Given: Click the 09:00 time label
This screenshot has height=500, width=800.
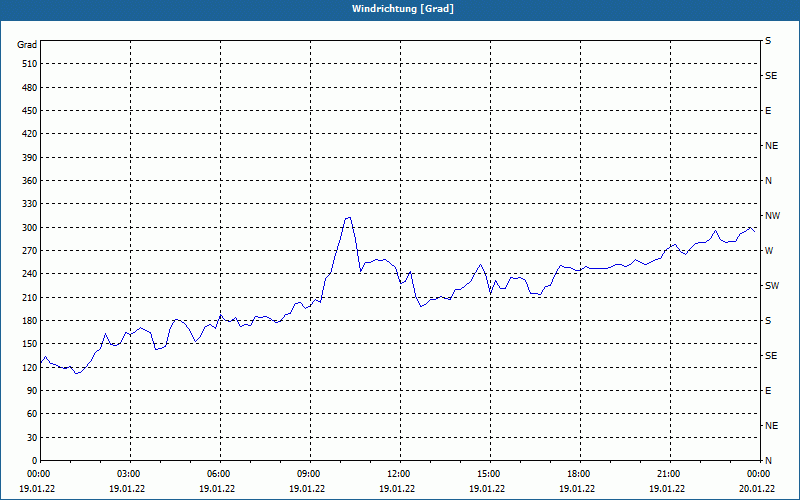Looking at the screenshot, I should pos(310,474).
